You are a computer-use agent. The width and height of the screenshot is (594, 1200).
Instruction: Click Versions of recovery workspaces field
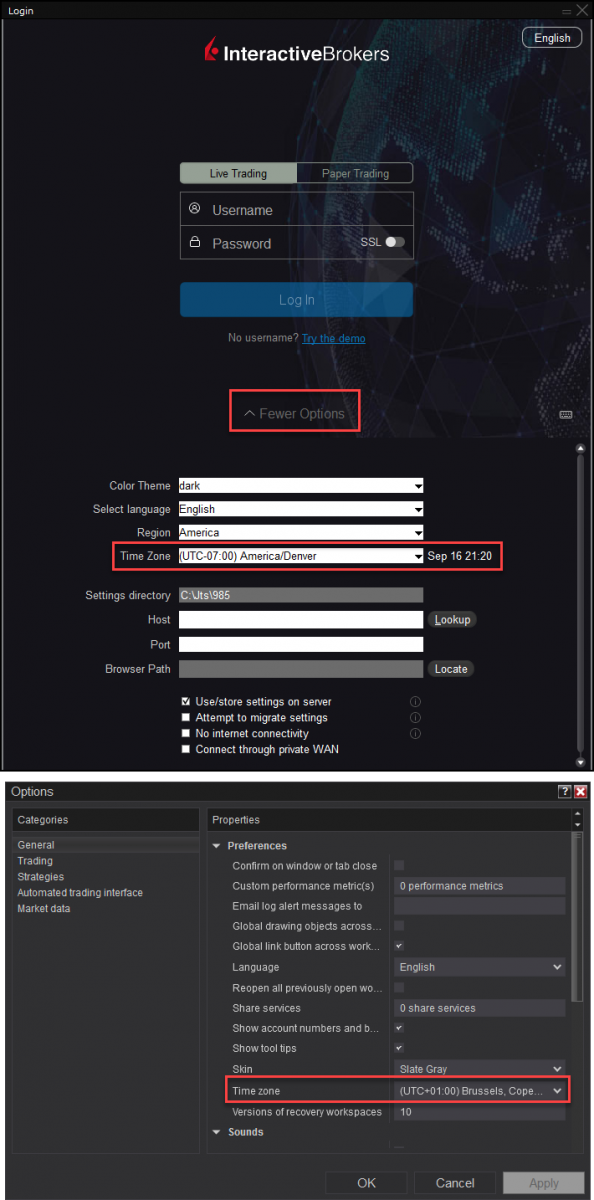(x=479, y=1112)
